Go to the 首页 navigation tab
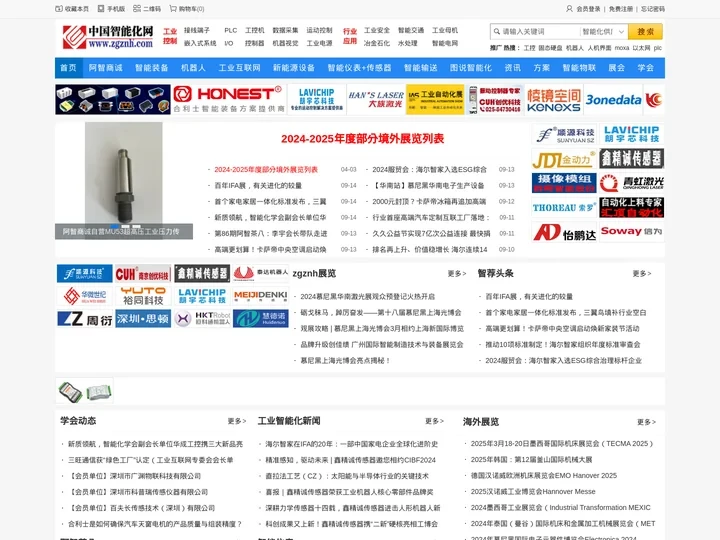Screen dimensions: 720x540 (x=68, y=68)
